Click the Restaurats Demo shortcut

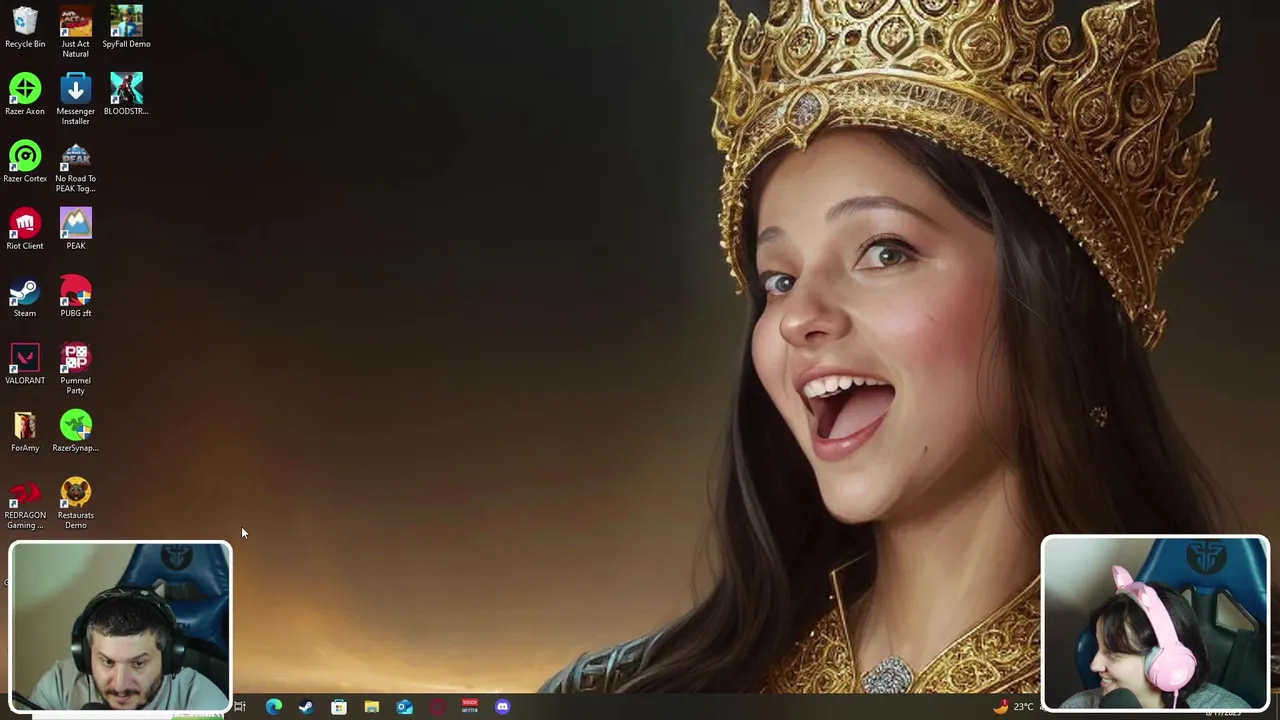point(75,503)
